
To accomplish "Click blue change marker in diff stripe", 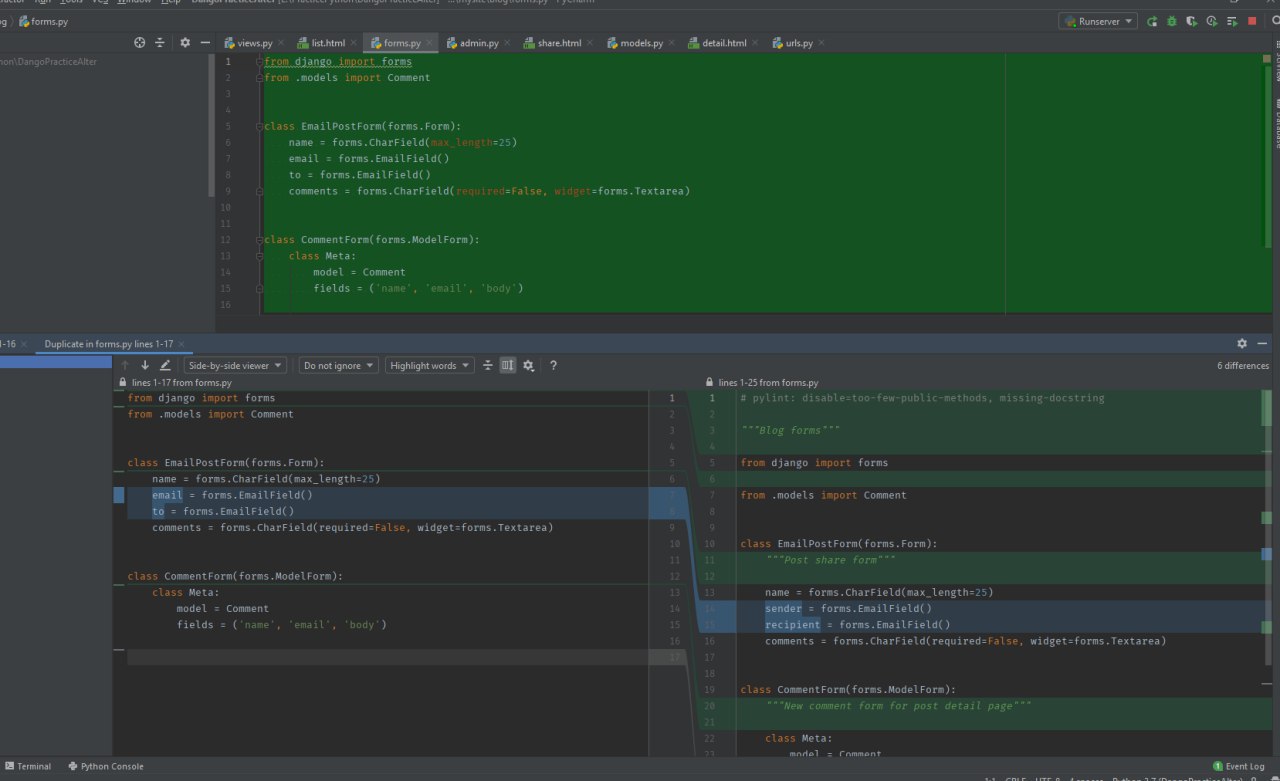I will 1266,554.
